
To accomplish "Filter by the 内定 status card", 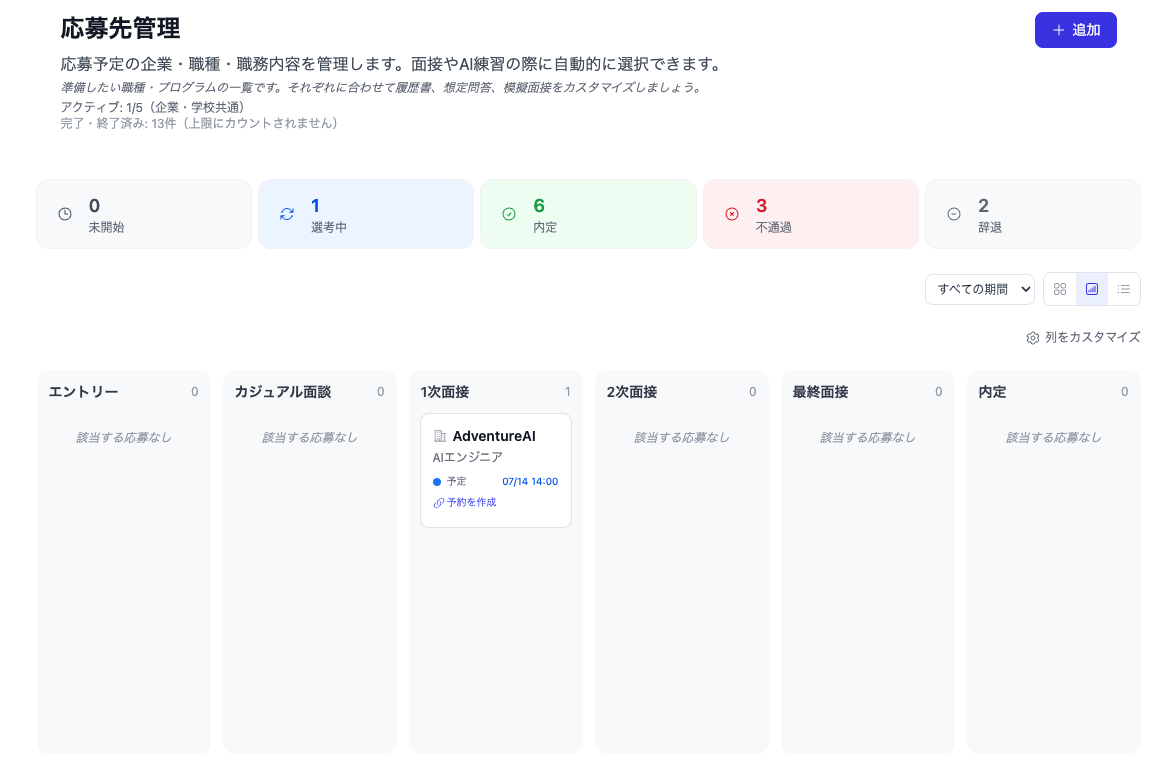I will tap(589, 214).
